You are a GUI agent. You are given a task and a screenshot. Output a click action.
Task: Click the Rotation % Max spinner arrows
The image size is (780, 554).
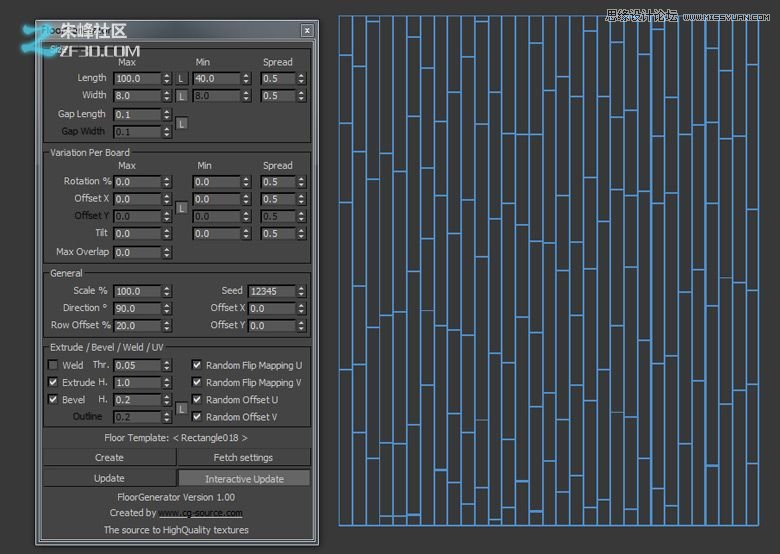pyautogui.click(x=167, y=183)
